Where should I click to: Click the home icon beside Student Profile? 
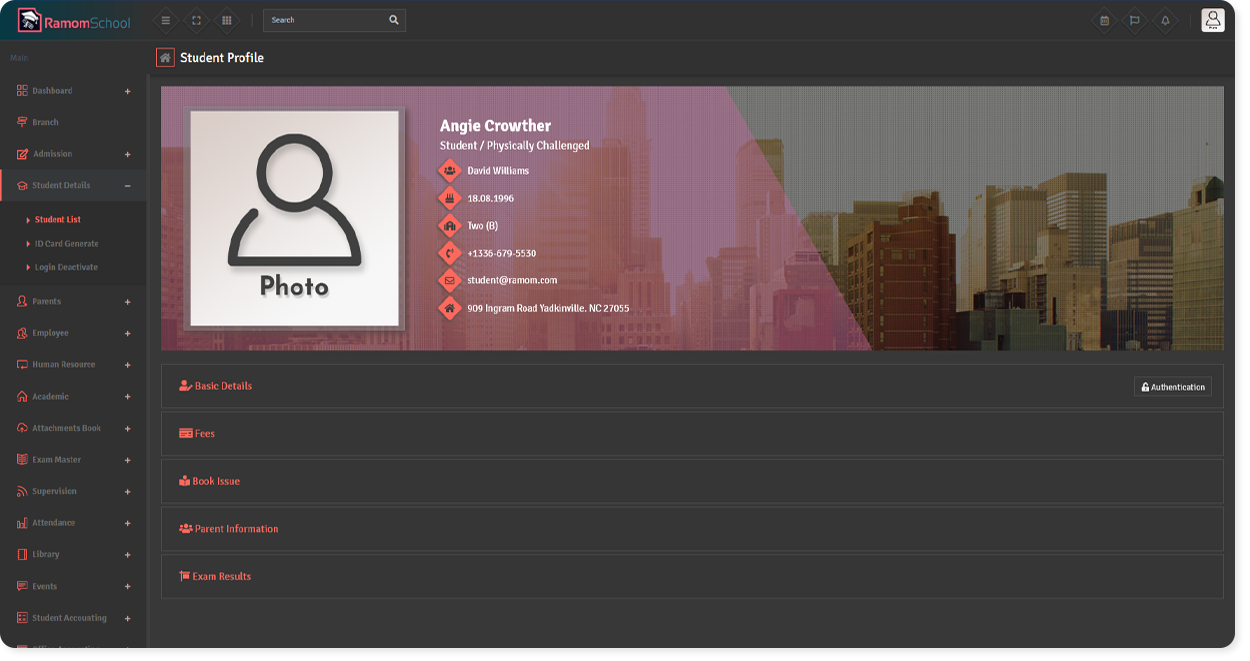coord(165,58)
